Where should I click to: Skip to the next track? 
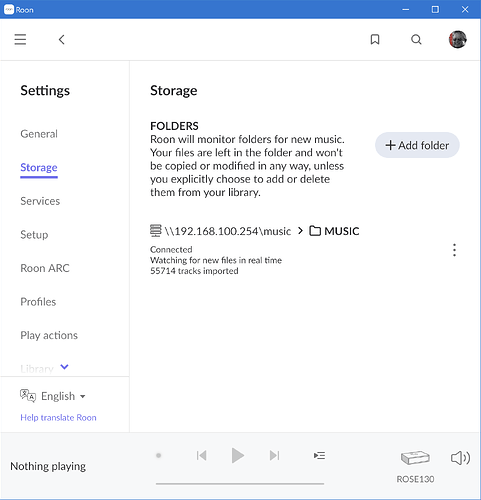coord(274,455)
